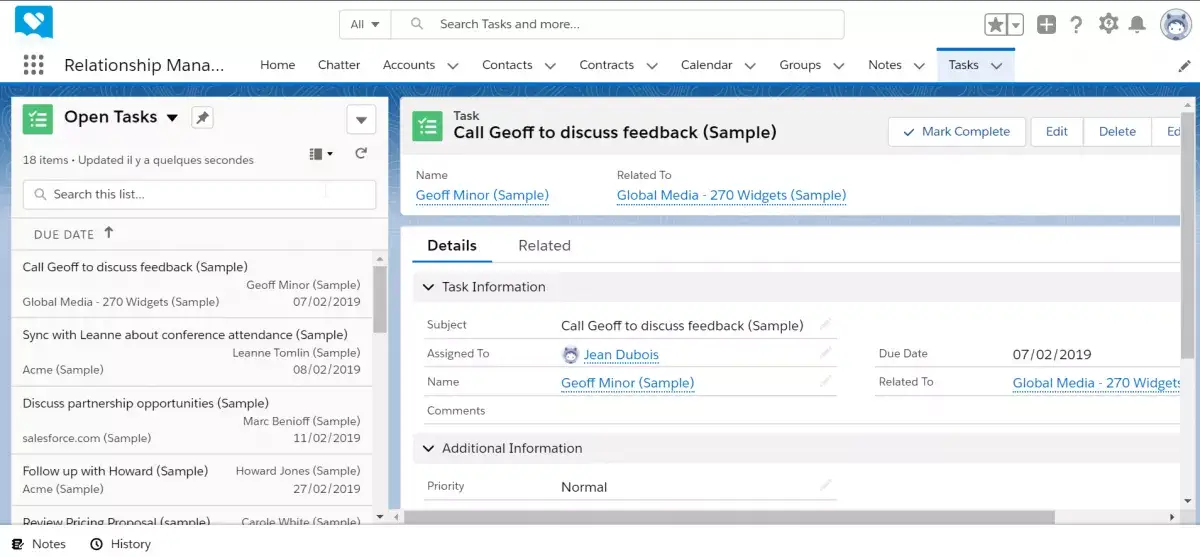
Task: Click the Search Tasks and more field
Action: click(617, 24)
